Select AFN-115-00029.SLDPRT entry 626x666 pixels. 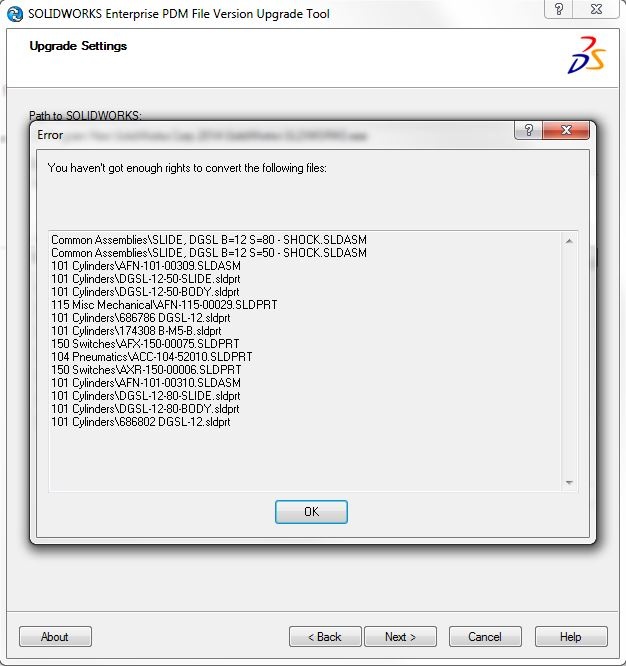pyautogui.click(x=164, y=305)
